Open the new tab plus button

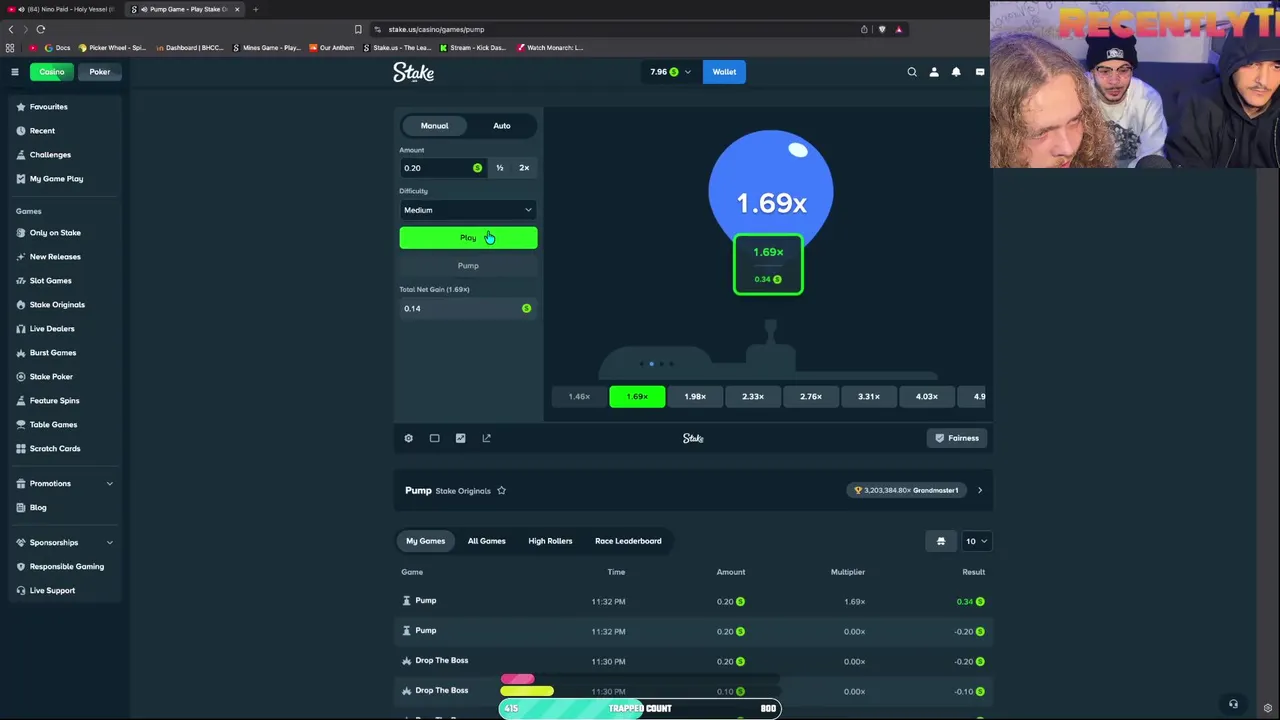[255, 9]
